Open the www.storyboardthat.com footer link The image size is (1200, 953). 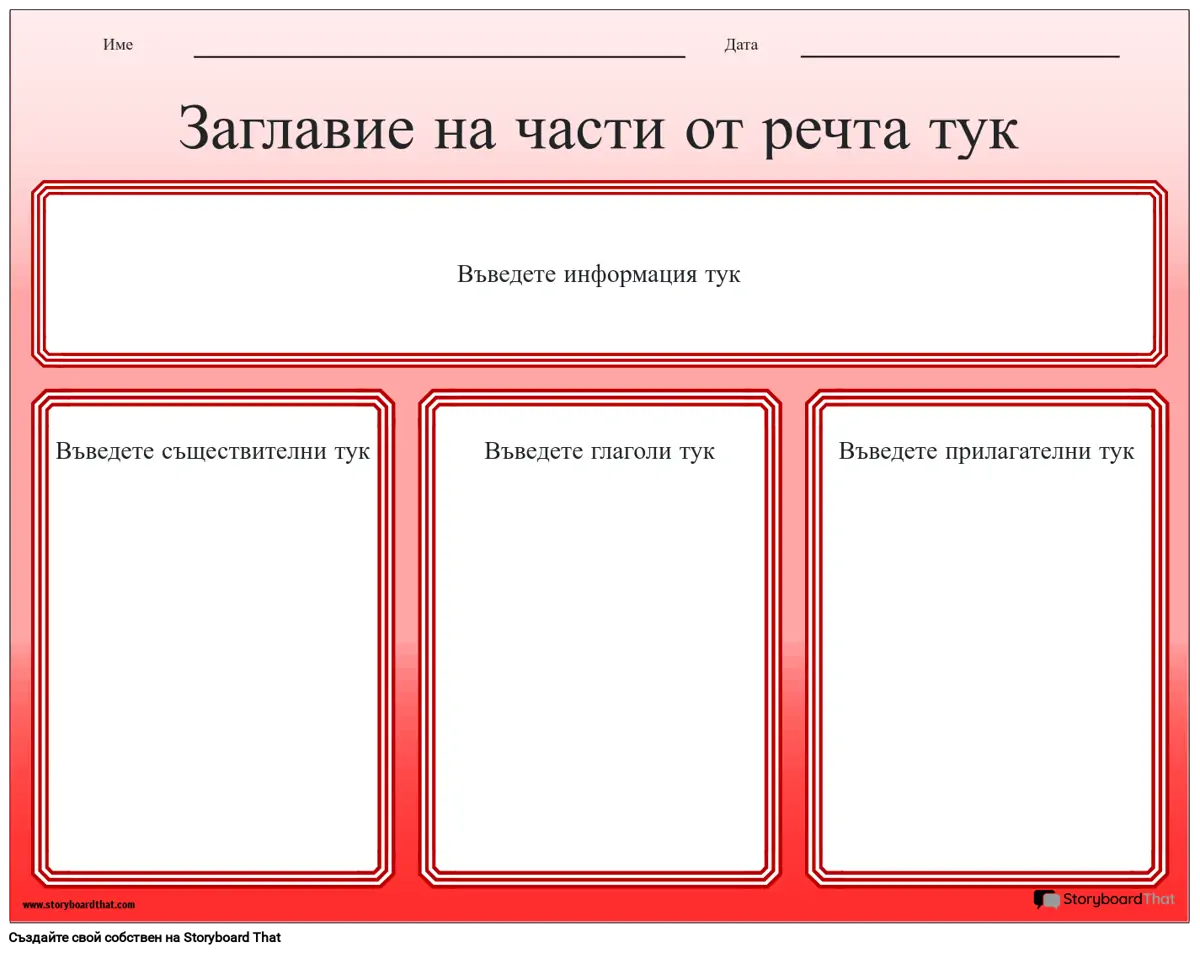pos(78,905)
